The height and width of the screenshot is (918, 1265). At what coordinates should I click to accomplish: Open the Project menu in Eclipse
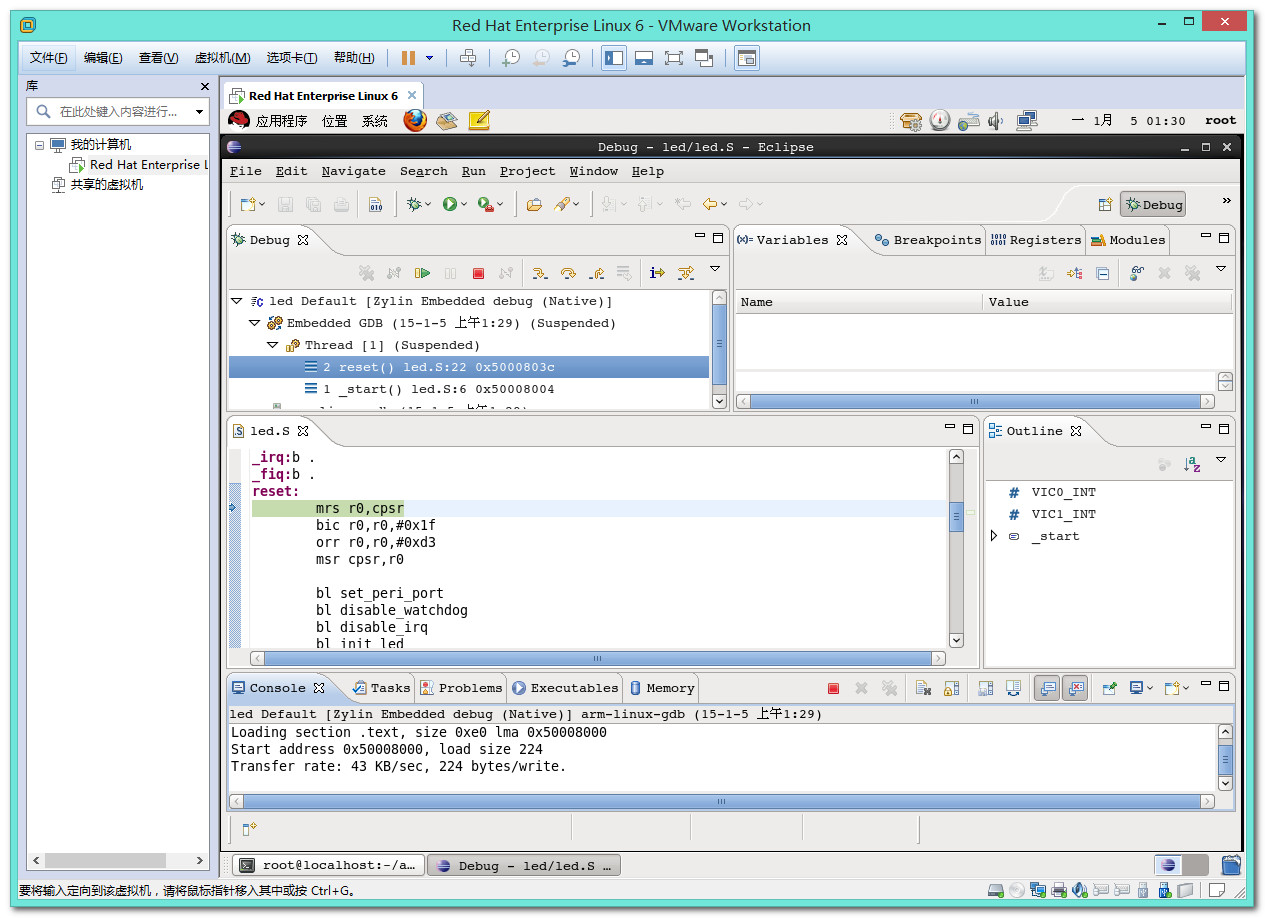(527, 171)
